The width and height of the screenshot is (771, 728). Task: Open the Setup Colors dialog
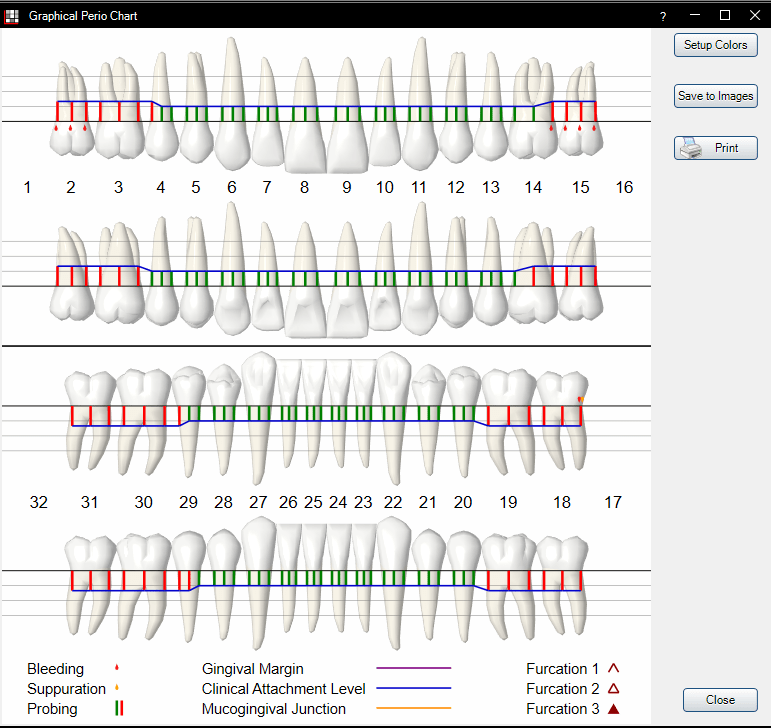(715, 45)
